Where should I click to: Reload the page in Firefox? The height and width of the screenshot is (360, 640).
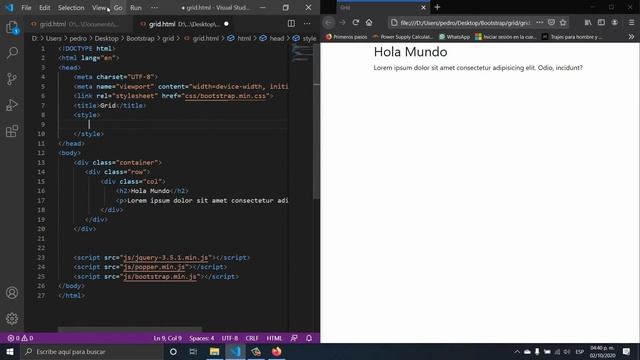point(356,22)
